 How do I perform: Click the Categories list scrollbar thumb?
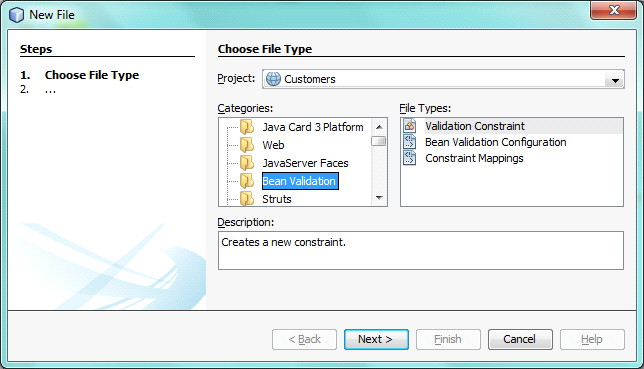click(x=378, y=141)
